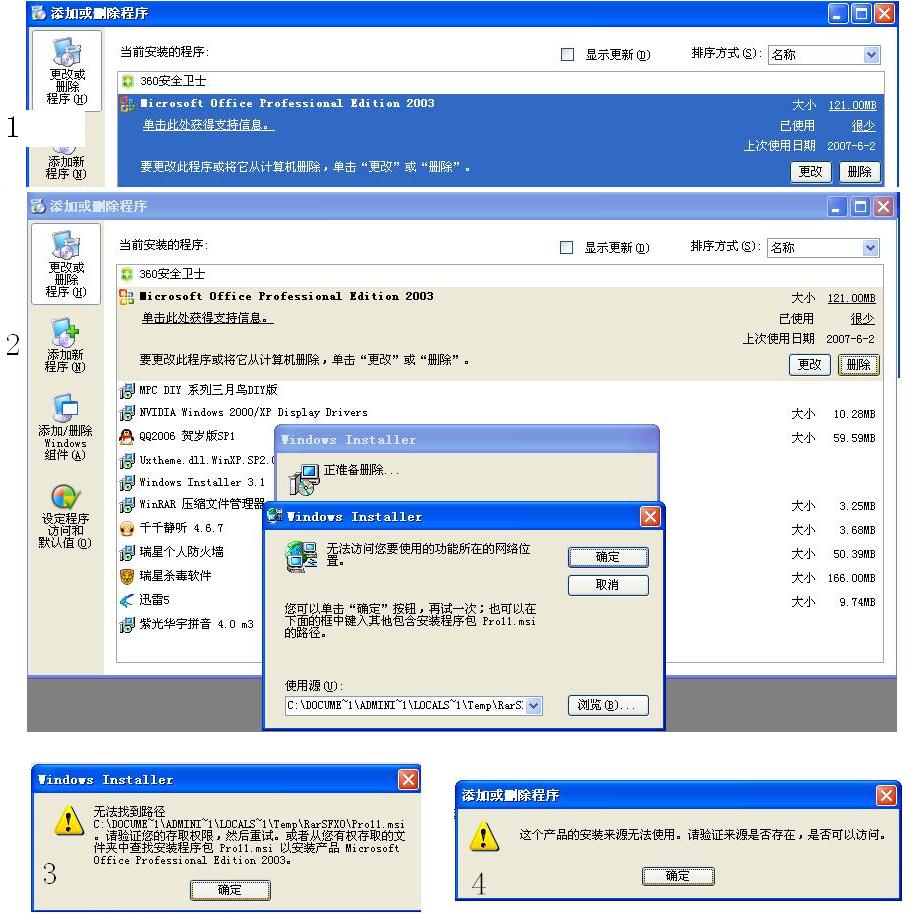Click 删除 button in second window
This screenshot has width=913, height=913.
pos(858,365)
